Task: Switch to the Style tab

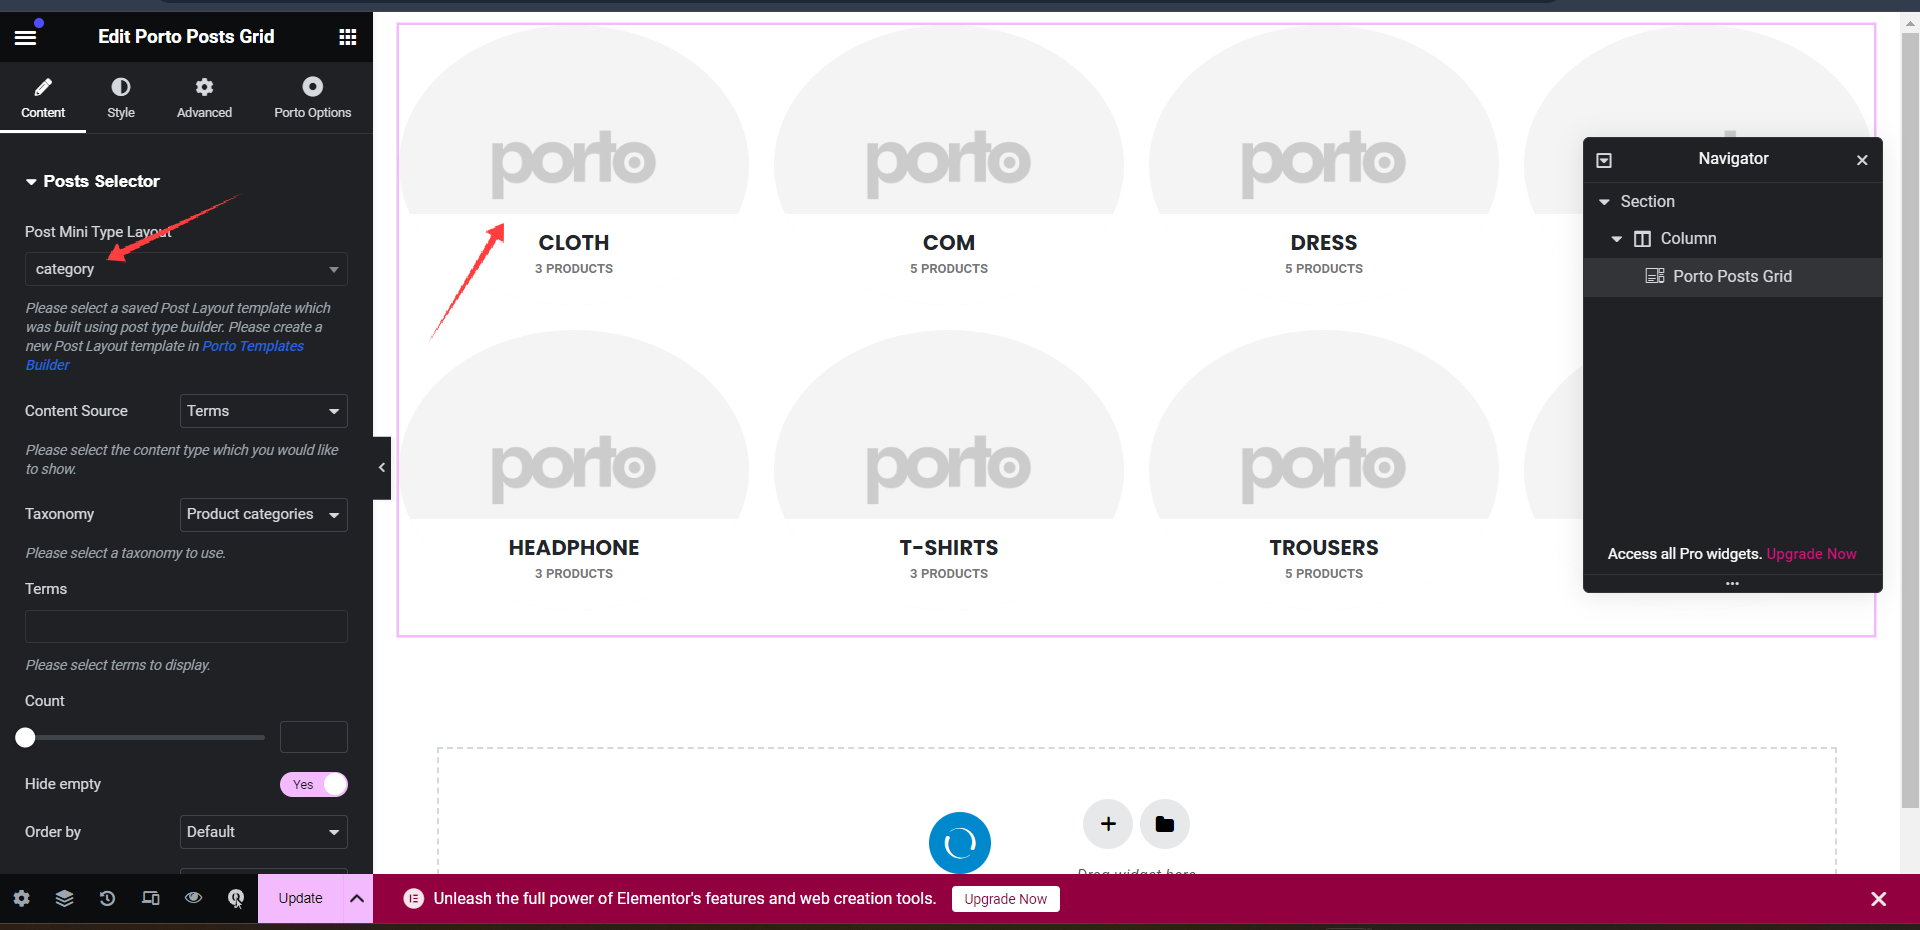Action: tap(121, 98)
